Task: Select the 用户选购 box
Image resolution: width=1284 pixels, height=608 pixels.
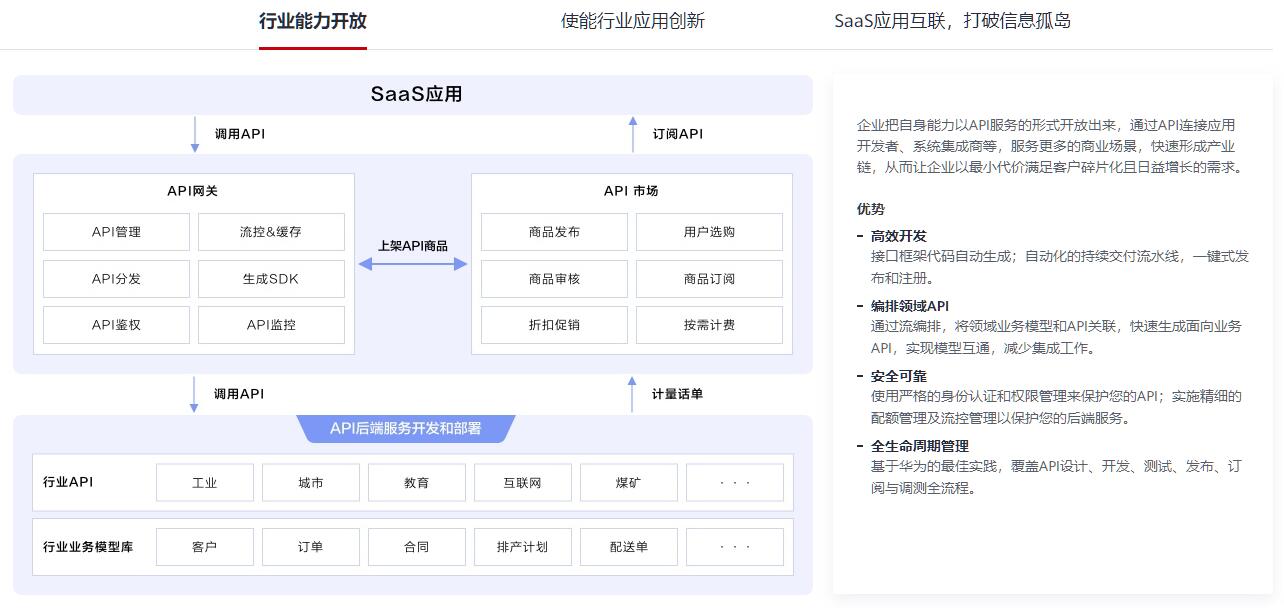Action: tap(709, 232)
